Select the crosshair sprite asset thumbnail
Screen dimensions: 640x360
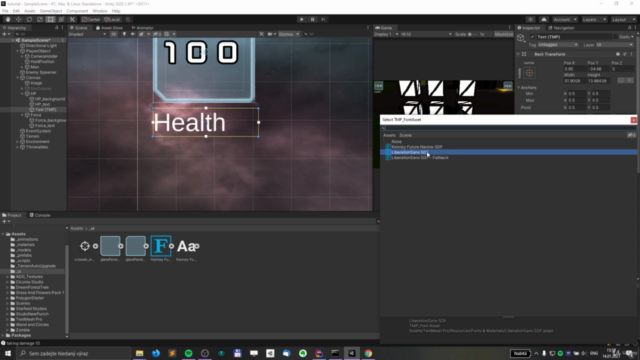(x=84, y=246)
